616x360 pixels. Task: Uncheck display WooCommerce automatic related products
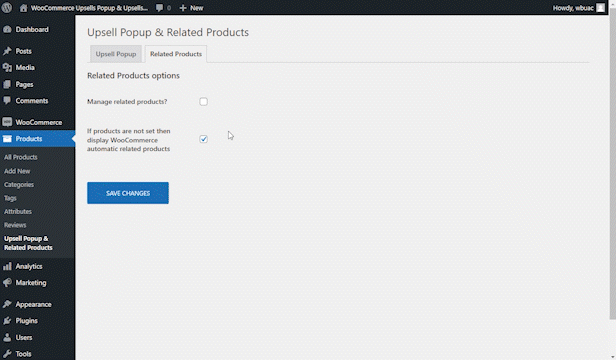tap(204, 139)
